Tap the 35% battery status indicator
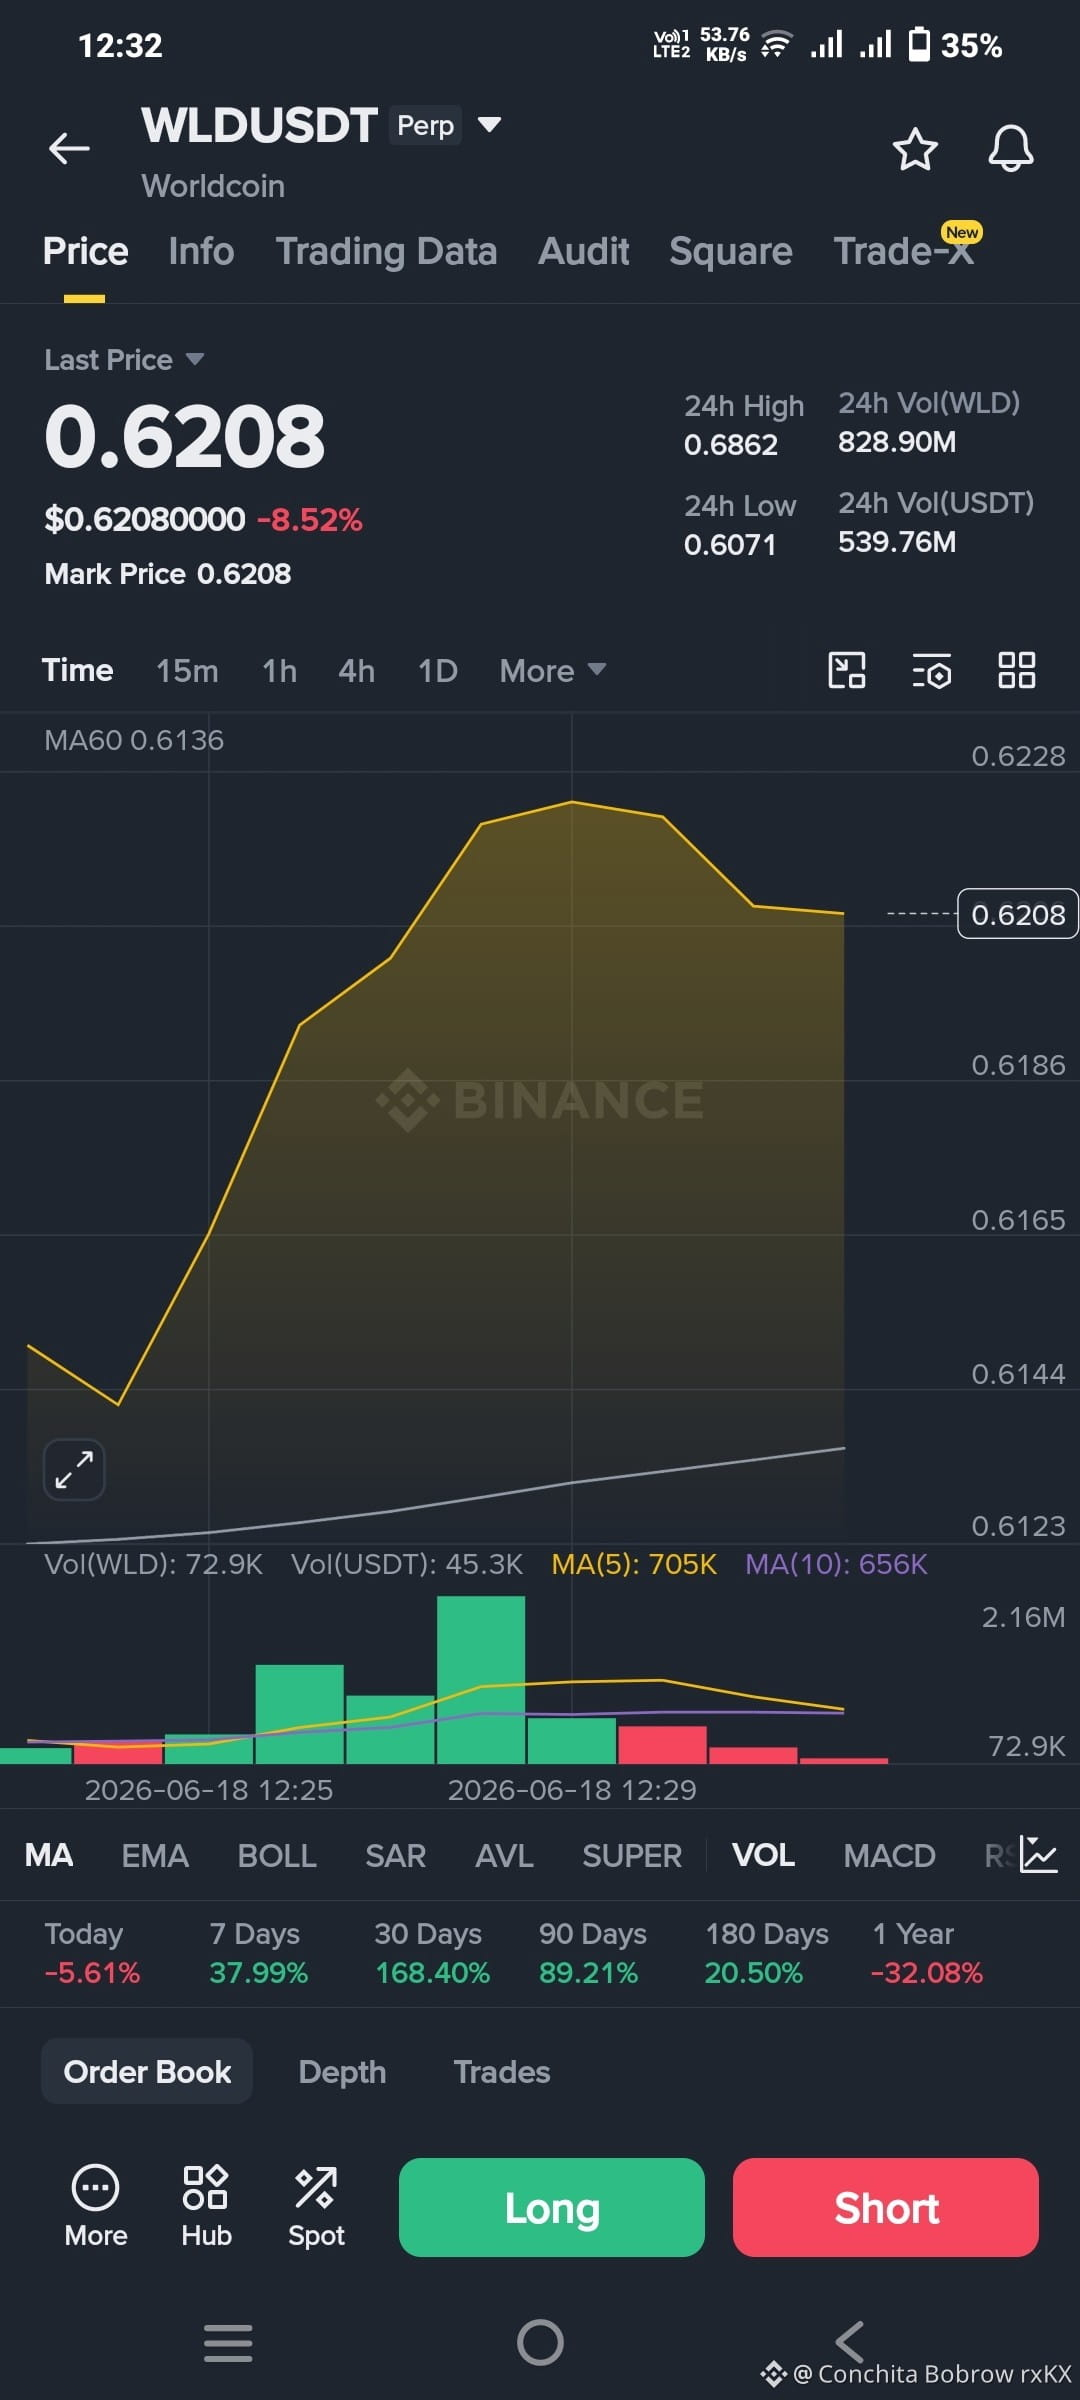 (x=955, y=45)
